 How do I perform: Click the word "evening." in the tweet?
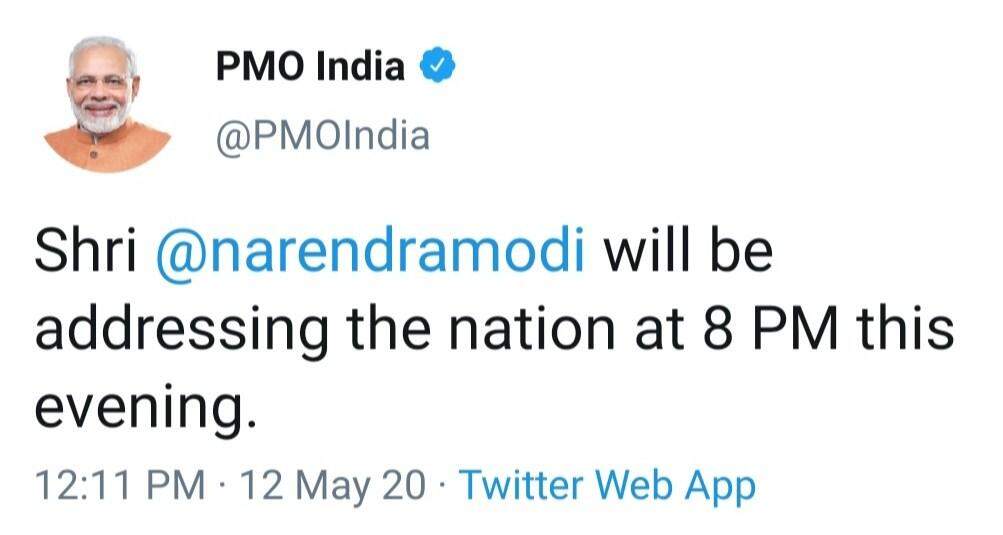[x=139, y=407]
